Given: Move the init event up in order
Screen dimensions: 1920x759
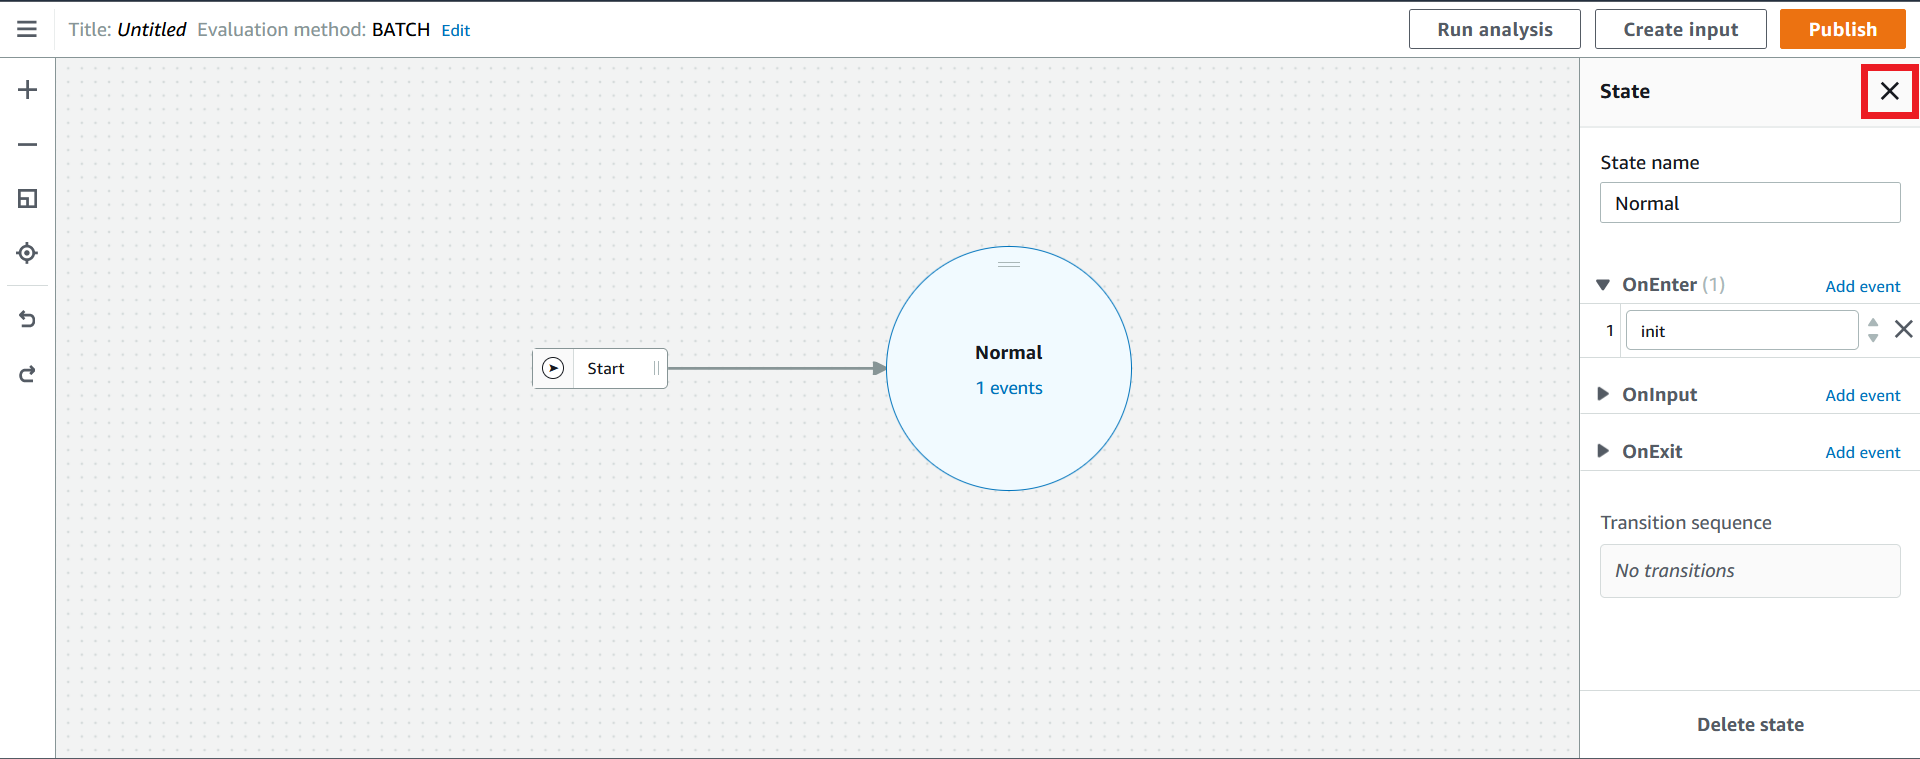Looking at the screenshot, I should click(x=1873, y=323).
